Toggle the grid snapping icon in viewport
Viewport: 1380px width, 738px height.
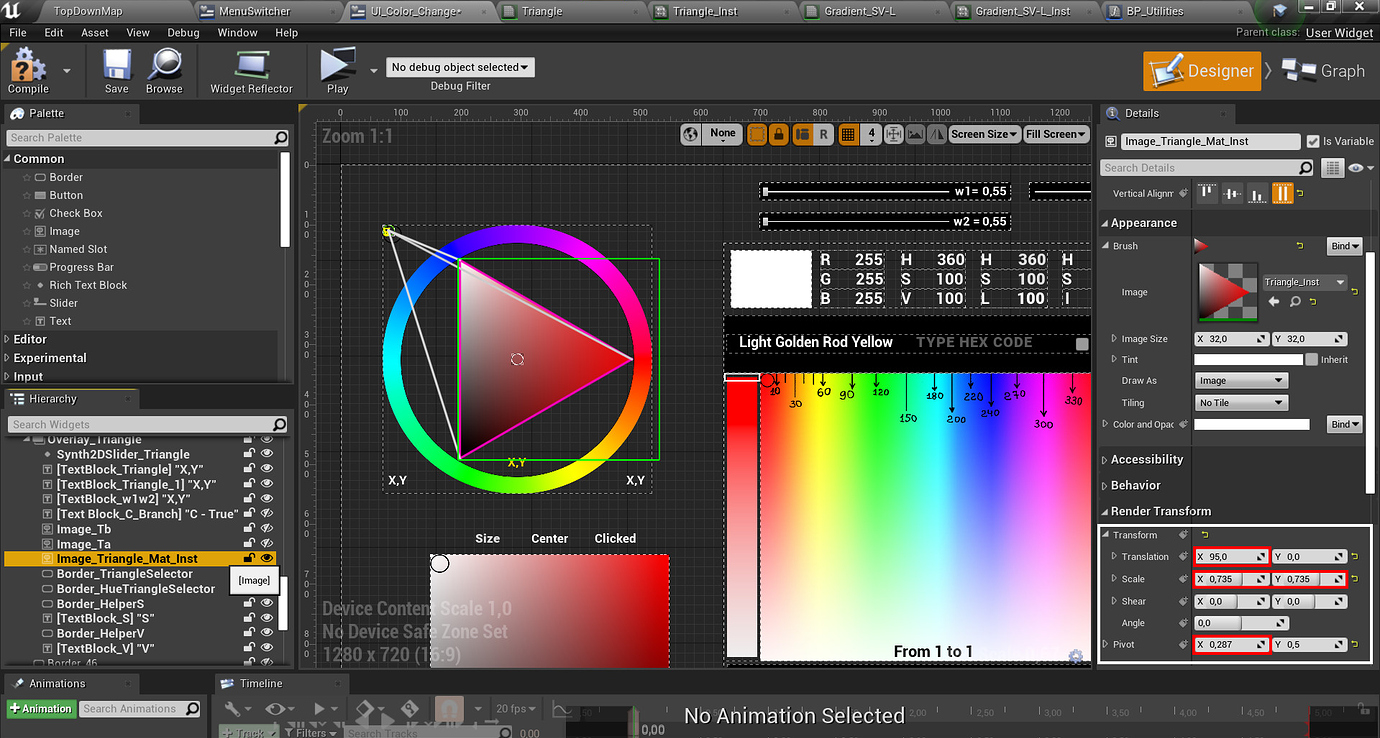[x=848, y=133]
